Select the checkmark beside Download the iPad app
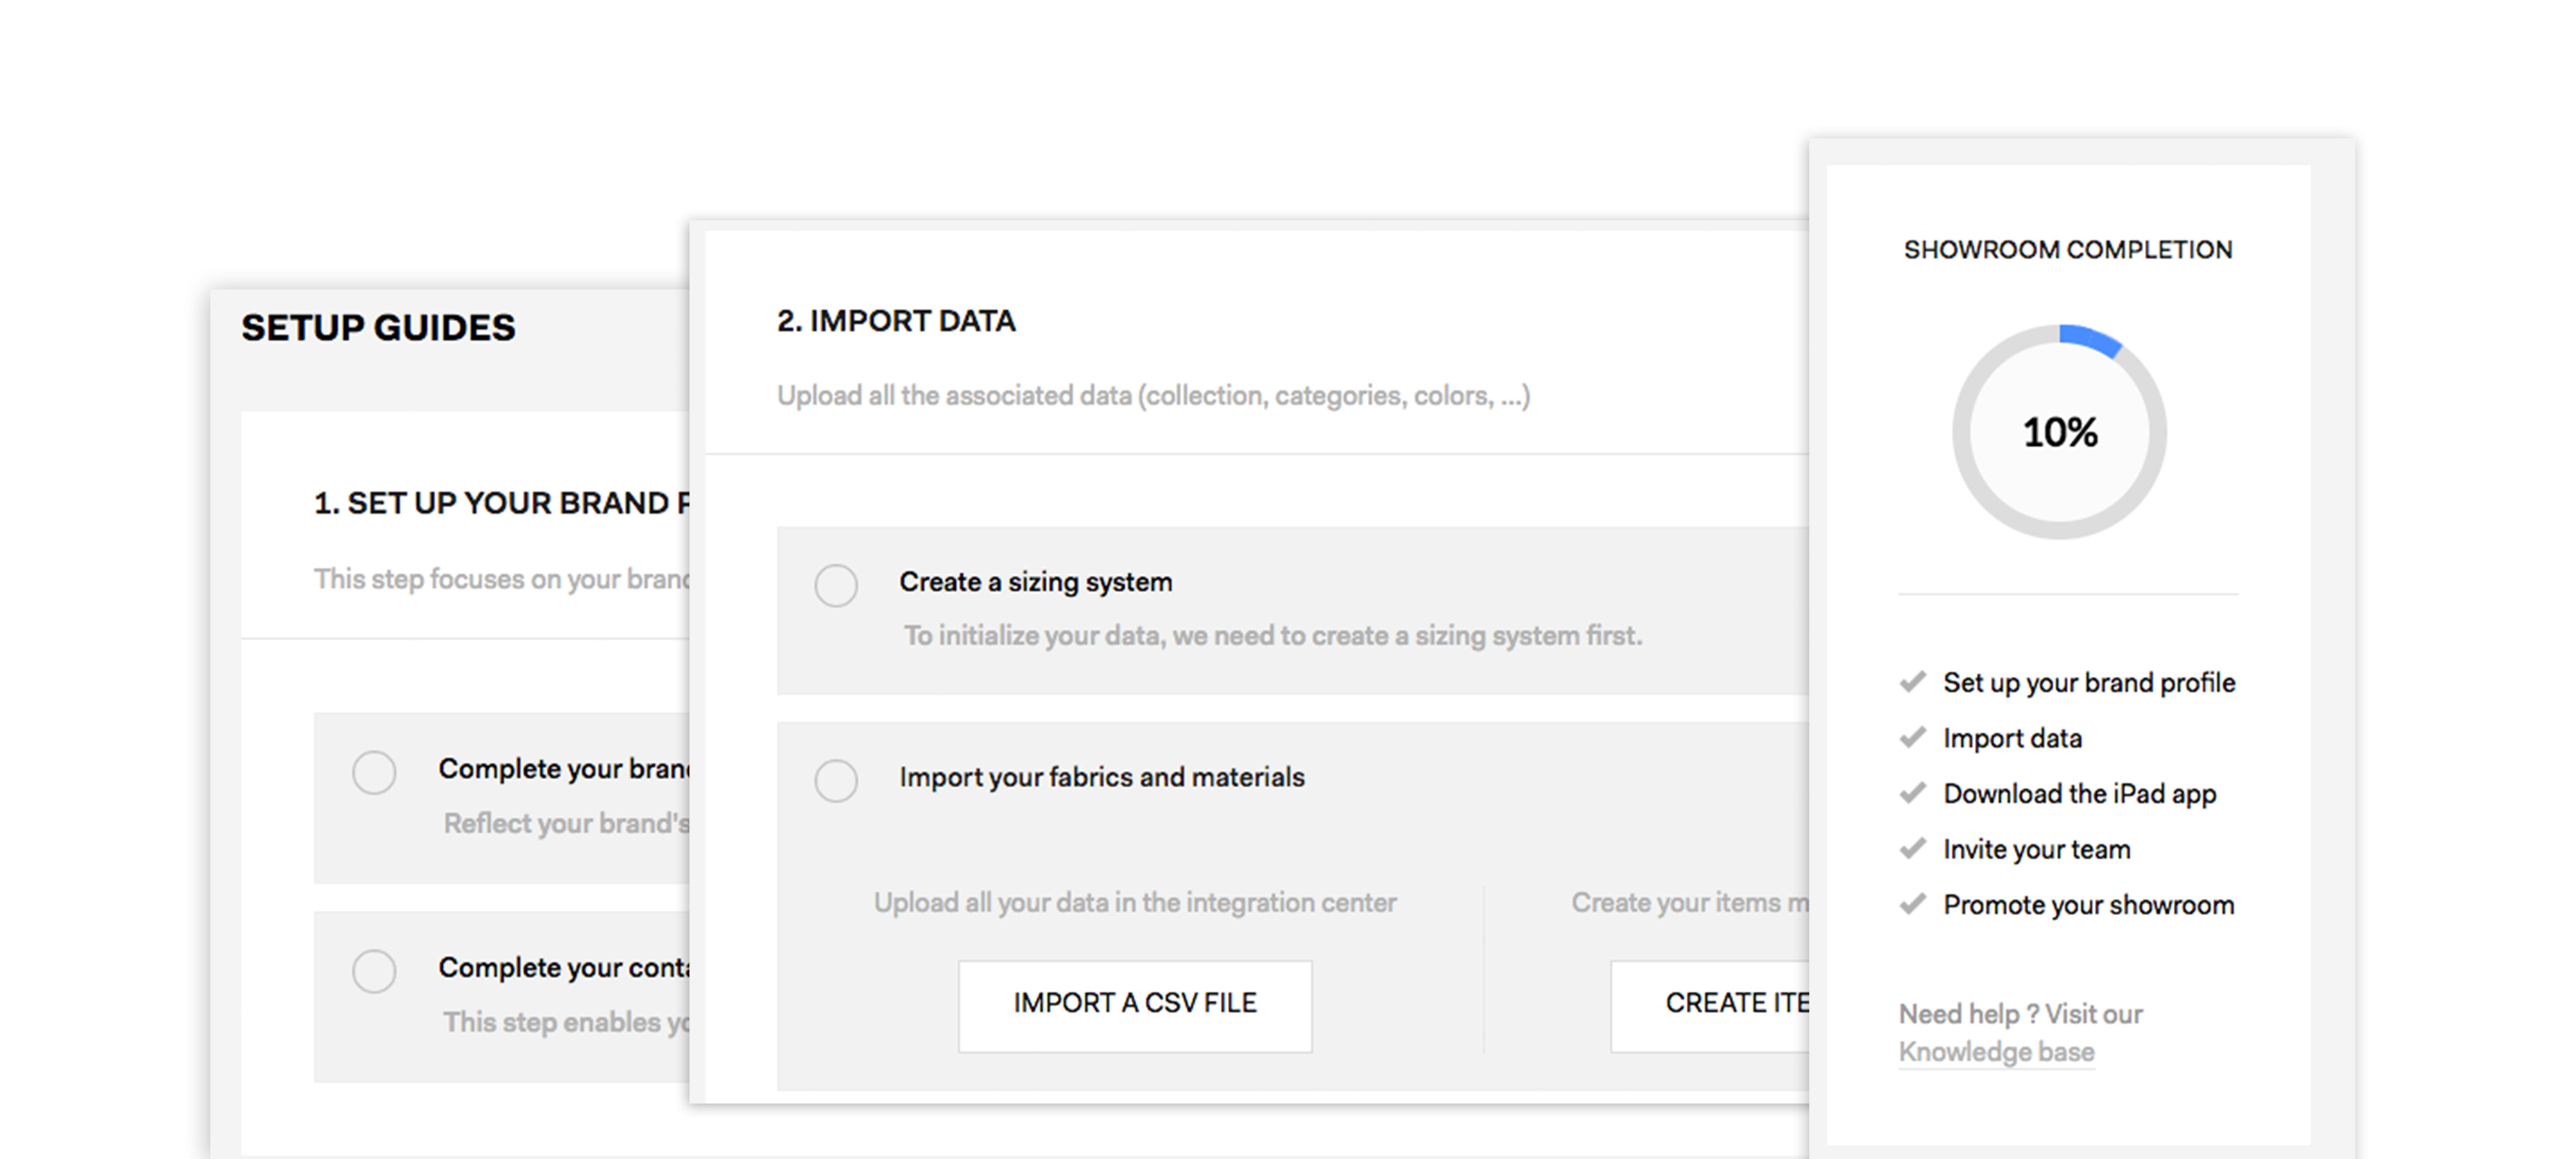Screen dimensions: 2576x1159 [x=1912, y=793]
